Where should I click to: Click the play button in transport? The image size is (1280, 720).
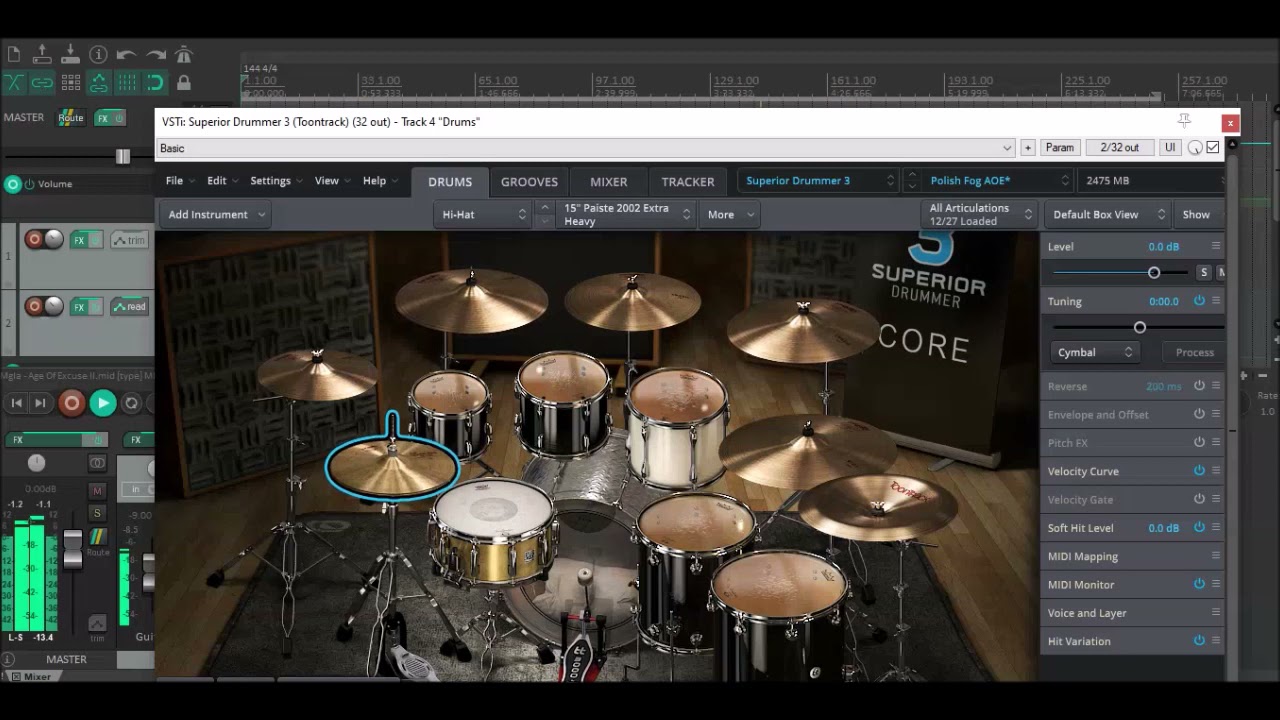click(102, 403)
